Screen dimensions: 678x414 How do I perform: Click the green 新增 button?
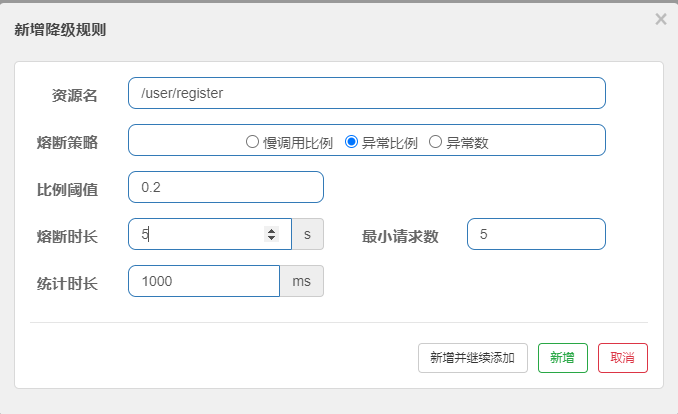pos(563,358)
